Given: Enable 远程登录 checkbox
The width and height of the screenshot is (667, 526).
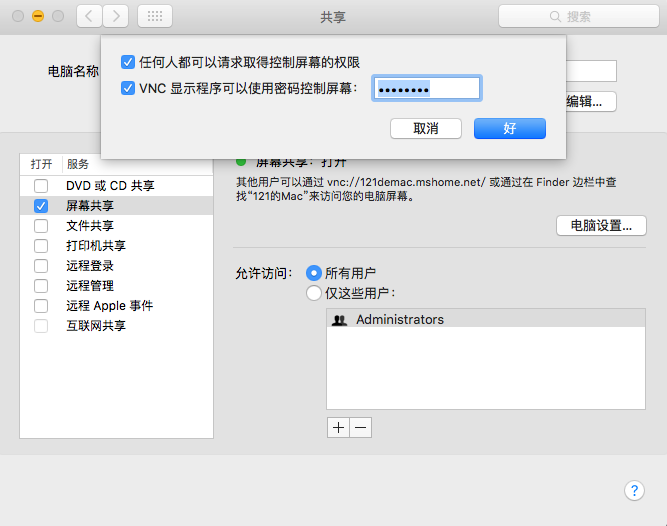Looking at the screenshot, I should click(41, 266).
